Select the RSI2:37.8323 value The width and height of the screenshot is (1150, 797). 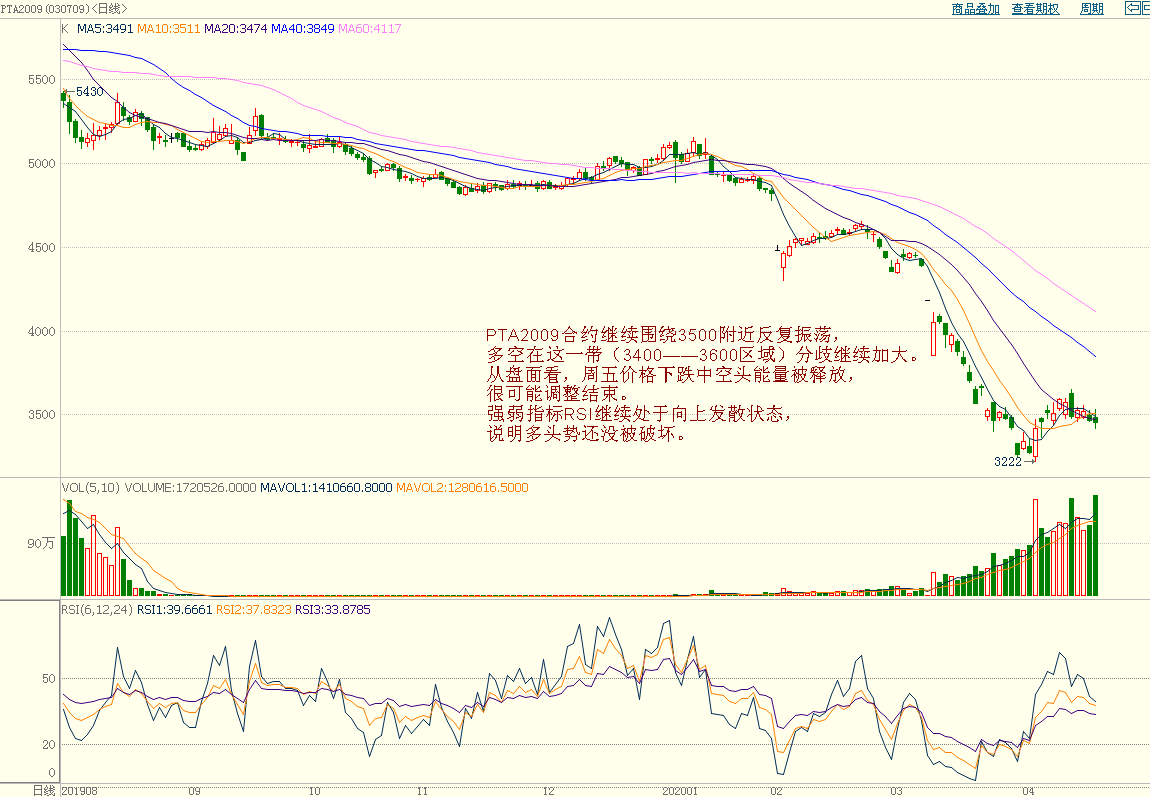click(254, 609)
